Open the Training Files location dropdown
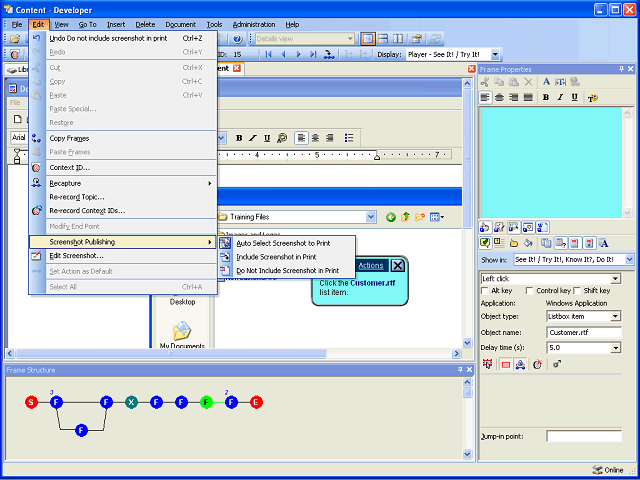The height and width of the screenshot is (480, 640). pyautogui.click(x=371, y=217)
